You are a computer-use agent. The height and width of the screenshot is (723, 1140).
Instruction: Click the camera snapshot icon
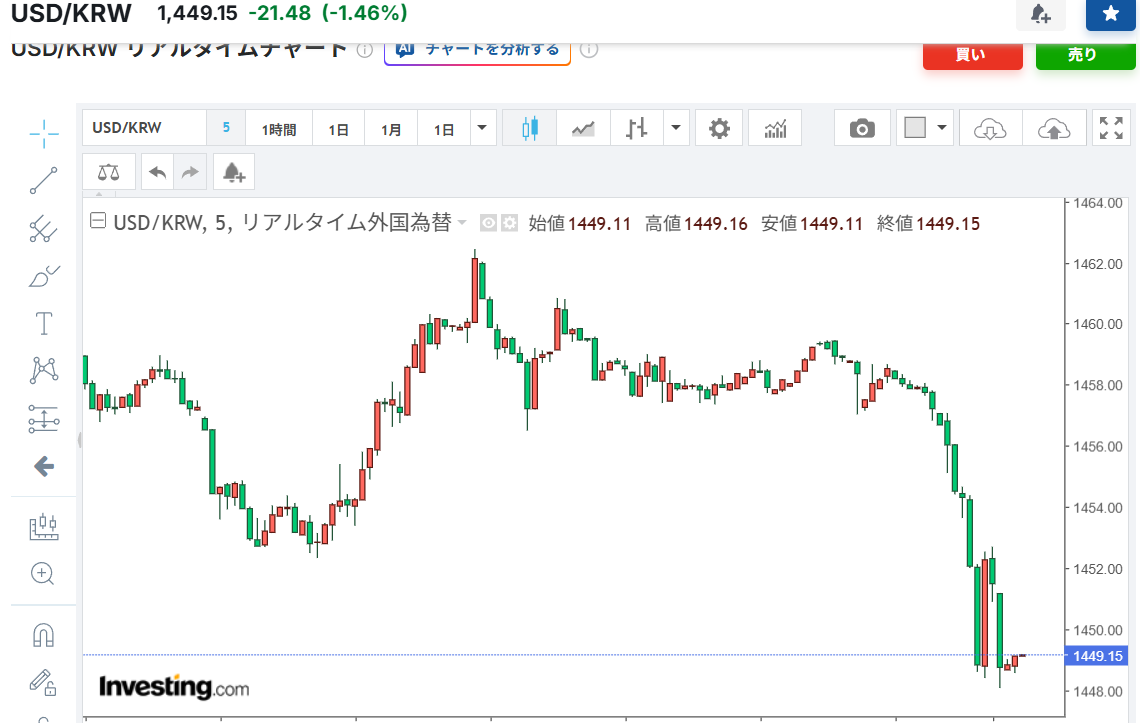coord(862,128)
